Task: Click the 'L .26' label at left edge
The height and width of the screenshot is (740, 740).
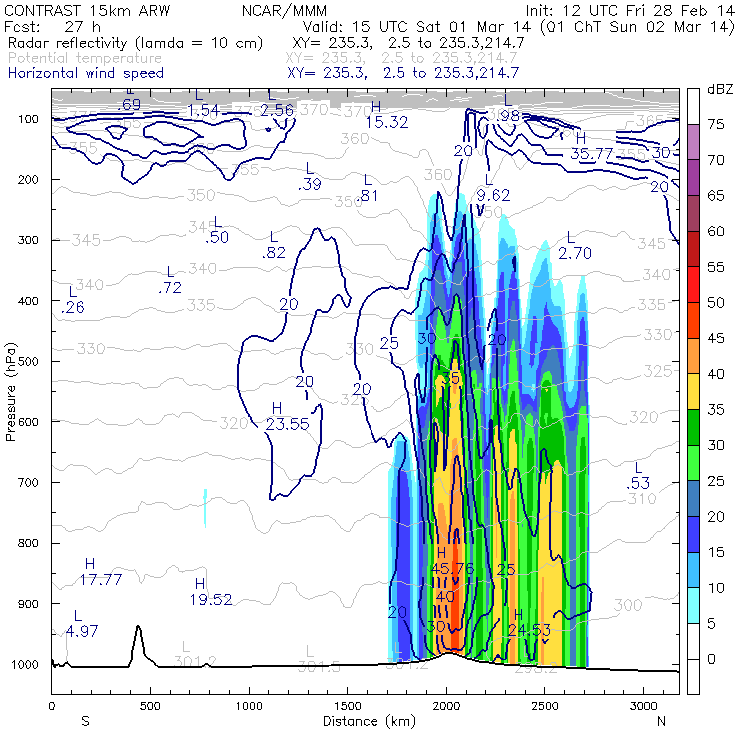Action: tap(73, 299)
